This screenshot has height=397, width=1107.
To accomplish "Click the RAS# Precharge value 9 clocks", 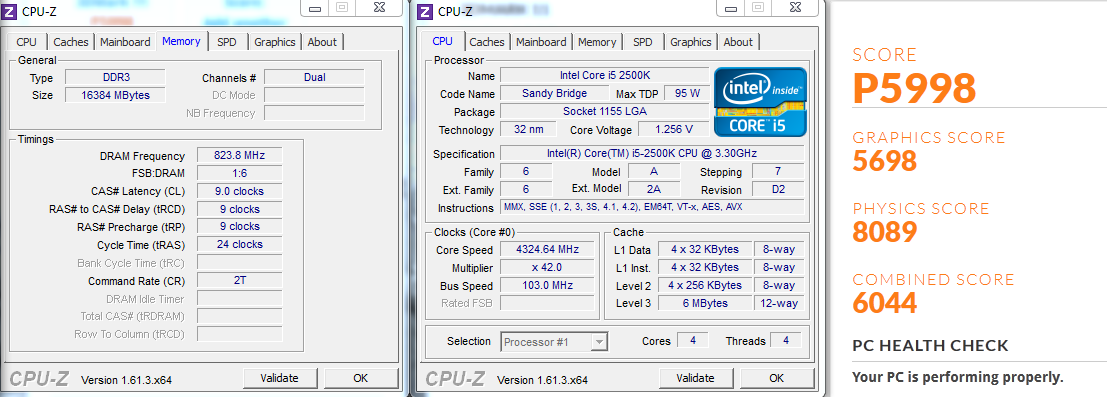I will click(239, 227).
